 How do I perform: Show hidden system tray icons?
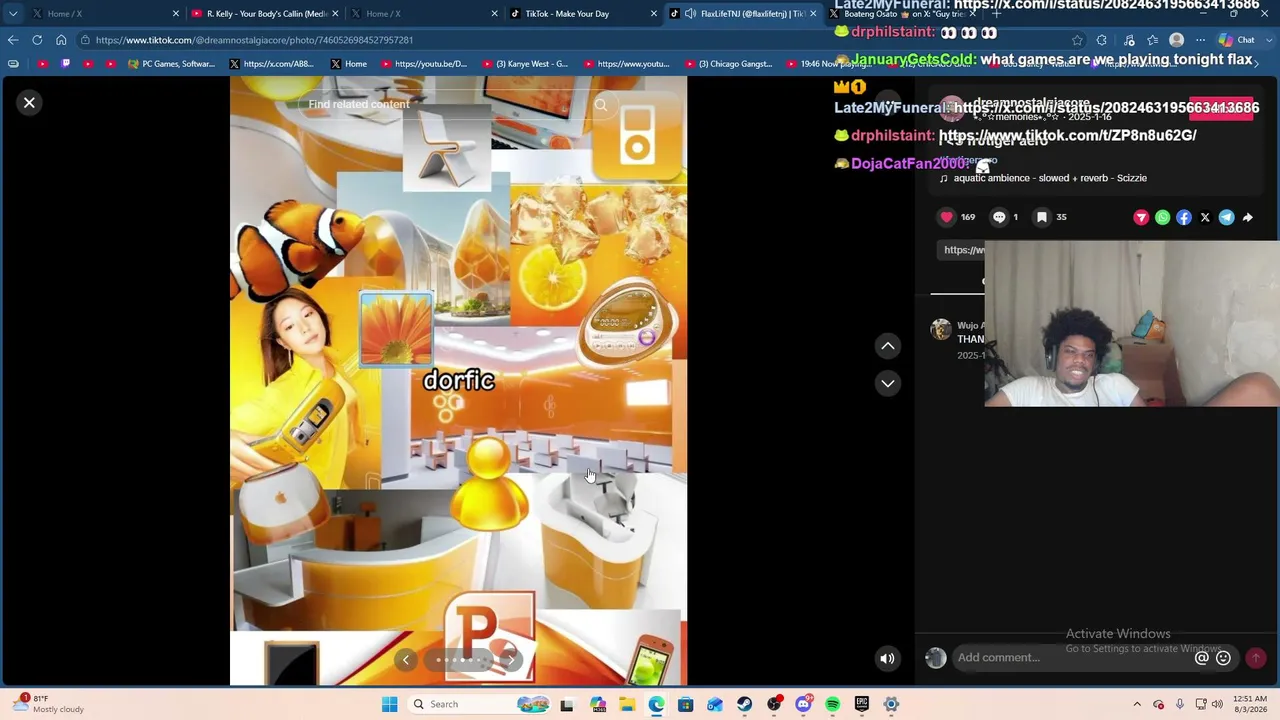(1137, 704)
